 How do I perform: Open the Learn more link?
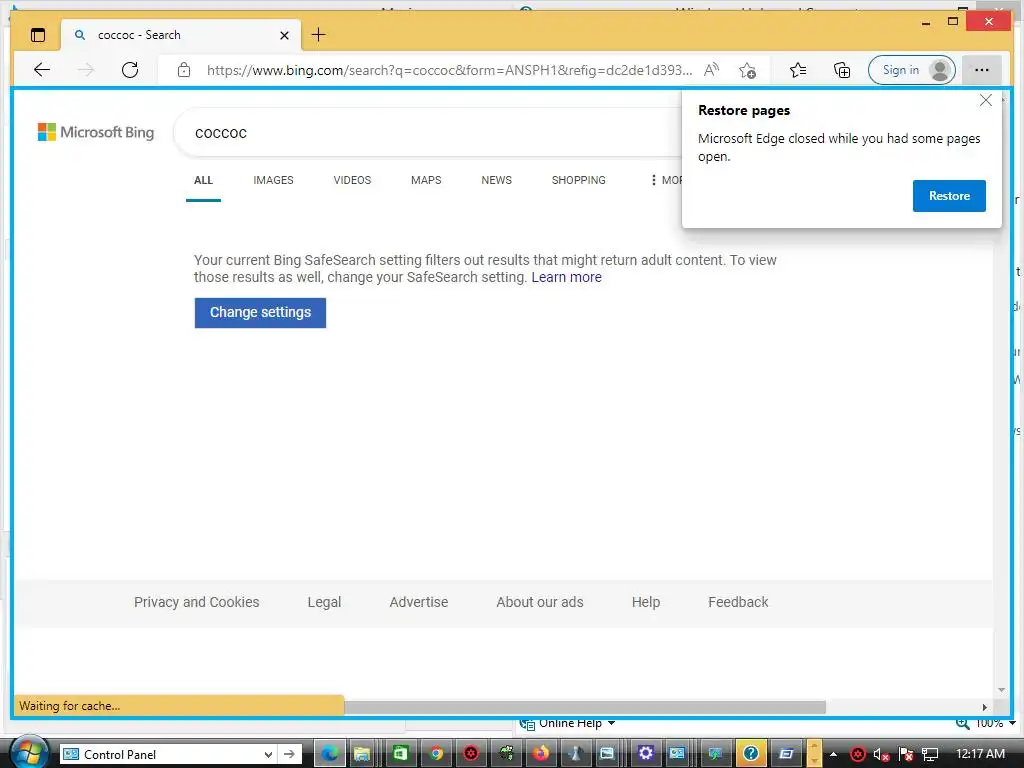(566, 278)
